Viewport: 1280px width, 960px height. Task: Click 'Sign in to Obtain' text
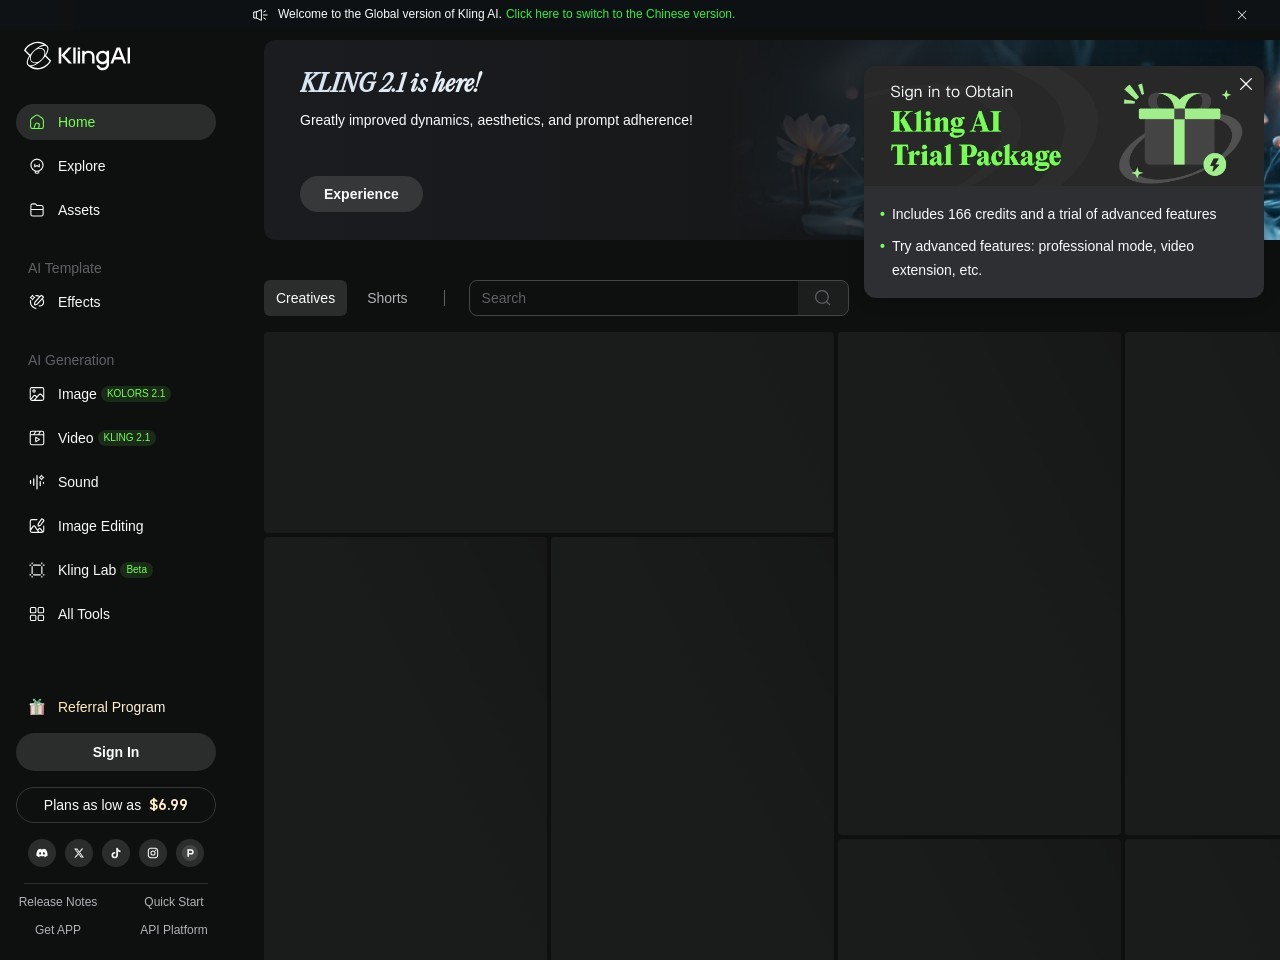[x=951, y=92]
